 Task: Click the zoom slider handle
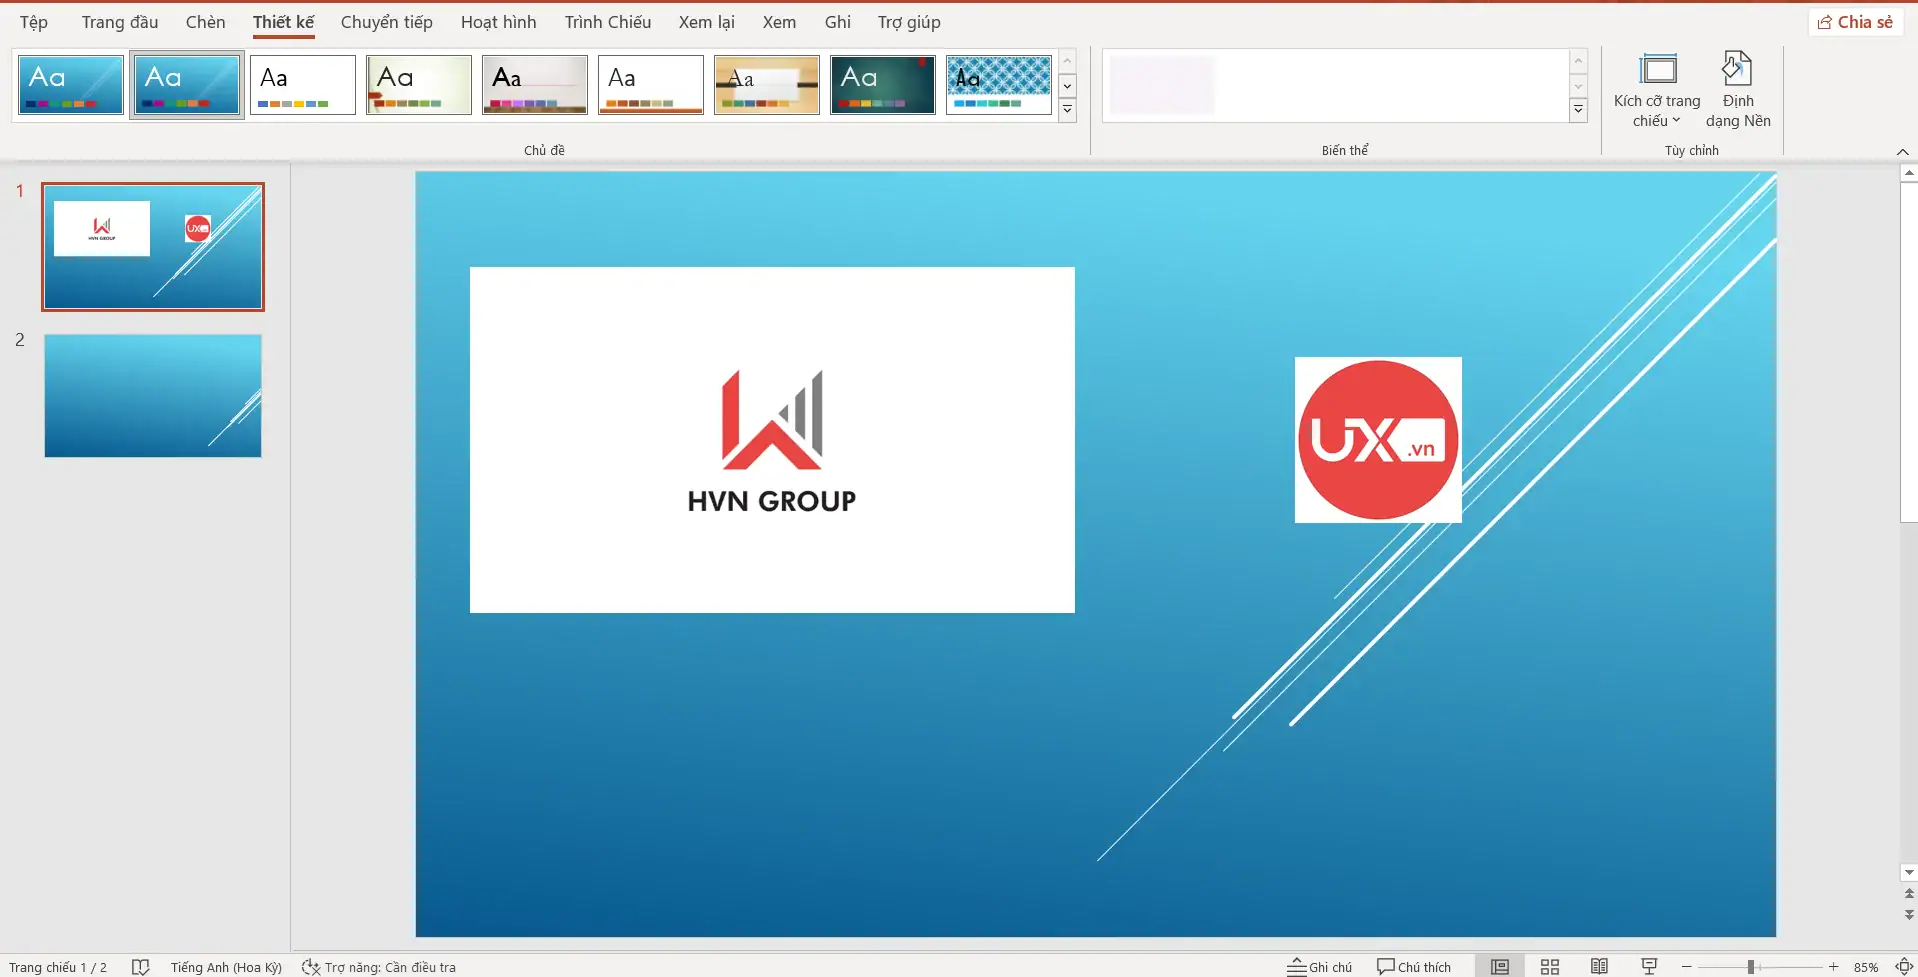coord(1751,967)
